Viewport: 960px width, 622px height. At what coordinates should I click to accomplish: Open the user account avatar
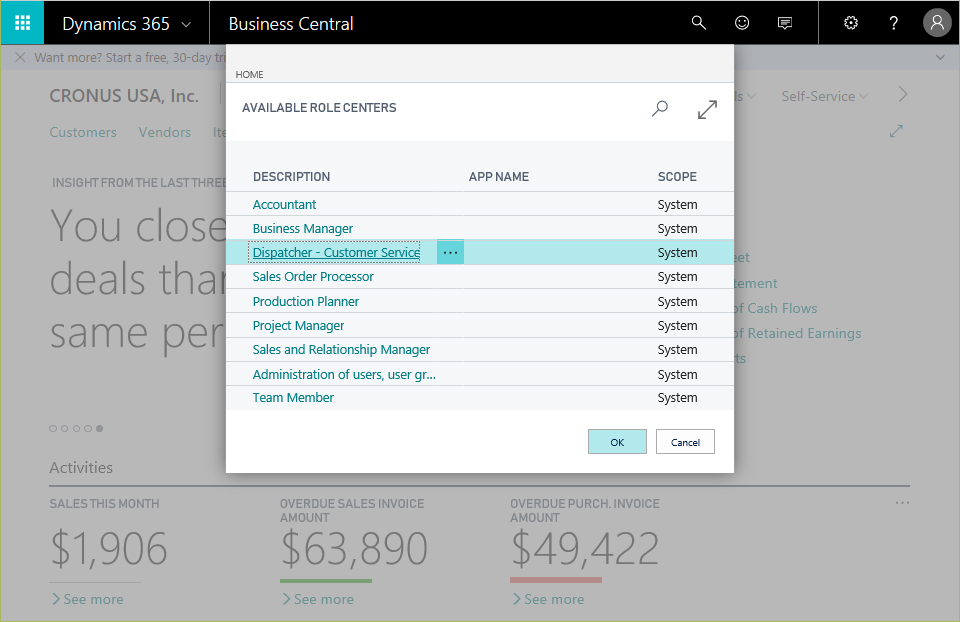pyautogui.click(x=937, y=23)
